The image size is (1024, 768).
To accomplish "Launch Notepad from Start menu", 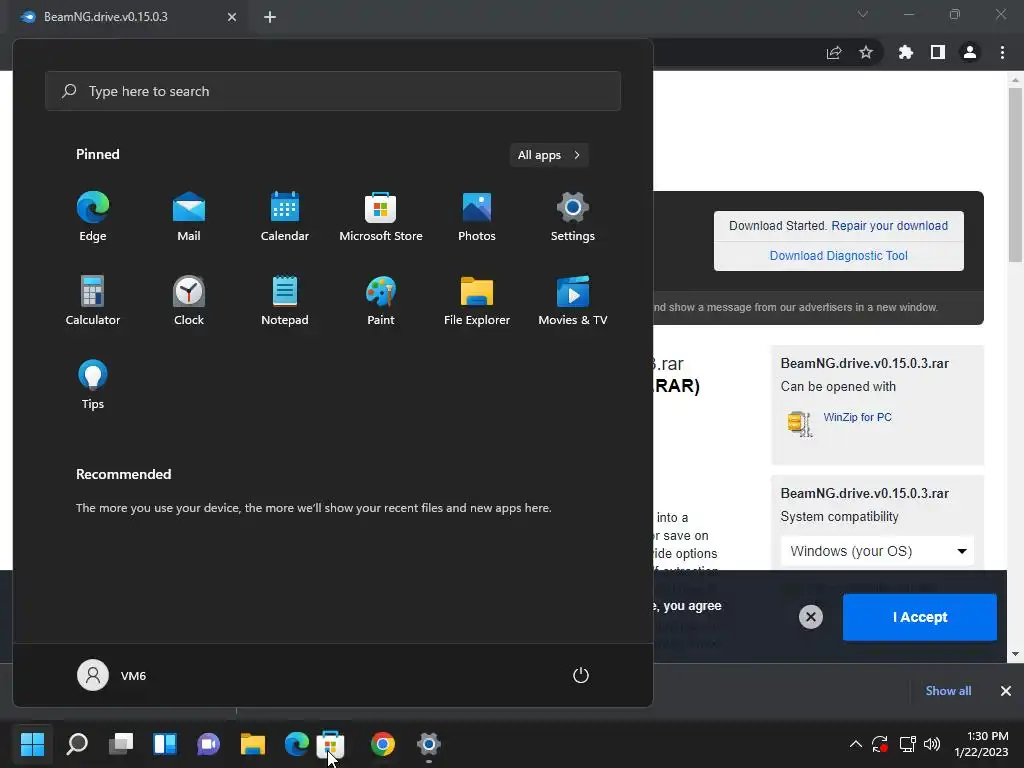I will pyautogui.click(x=285, y=301).
